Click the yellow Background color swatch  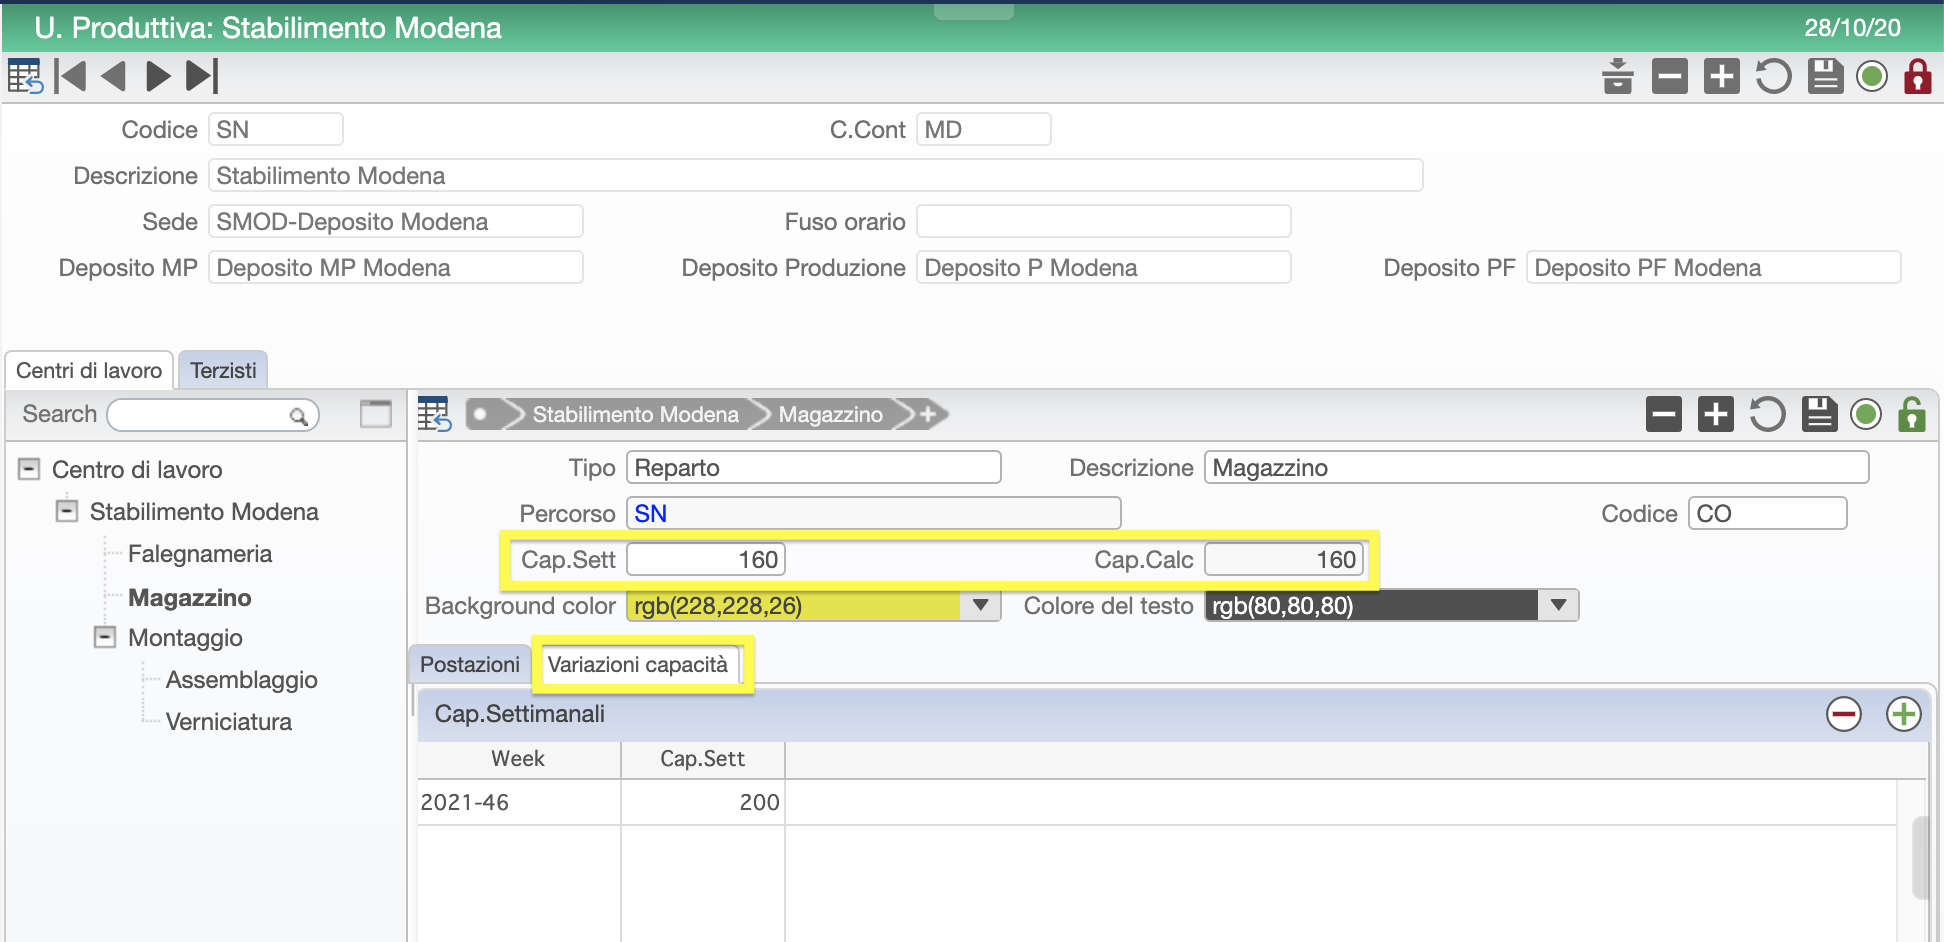(794, 606)
